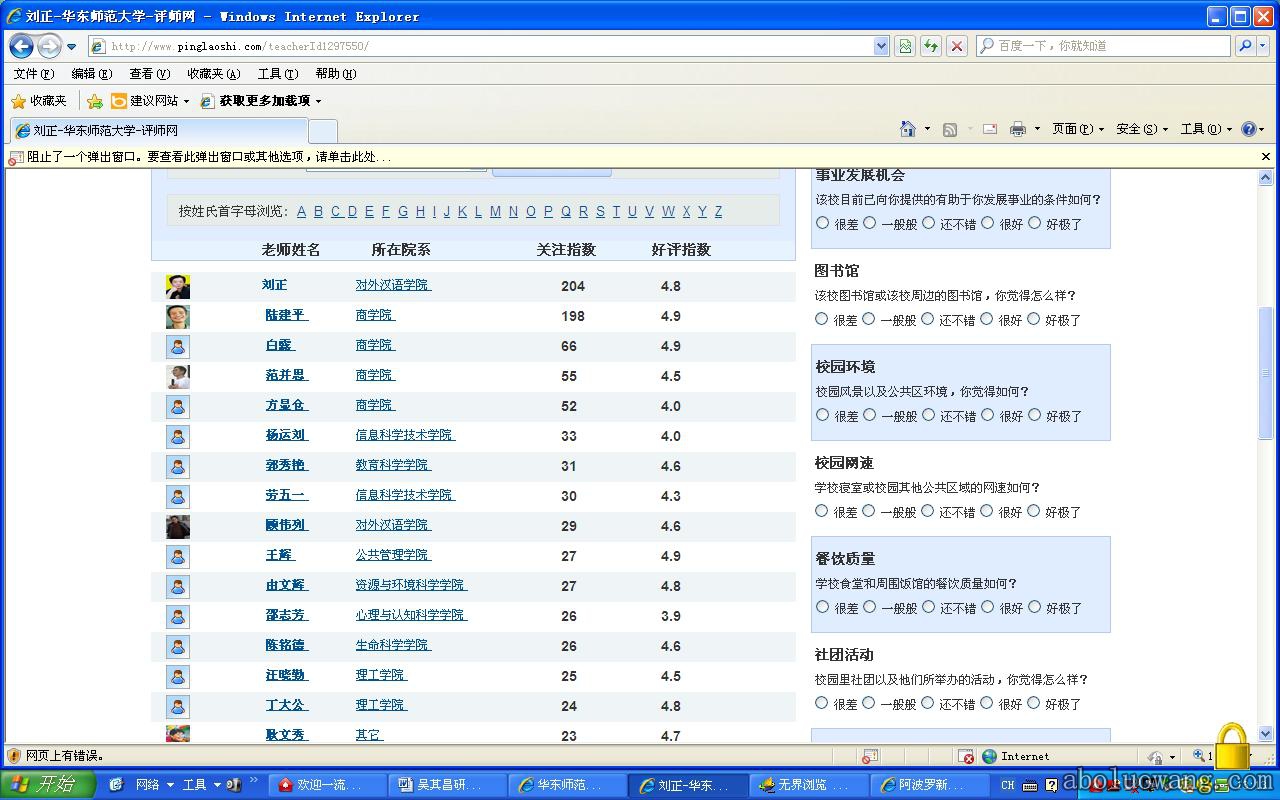Select 好极了 for 事业发展机会
This screenshot has height=800, width=1280.
coord(1035,223)
